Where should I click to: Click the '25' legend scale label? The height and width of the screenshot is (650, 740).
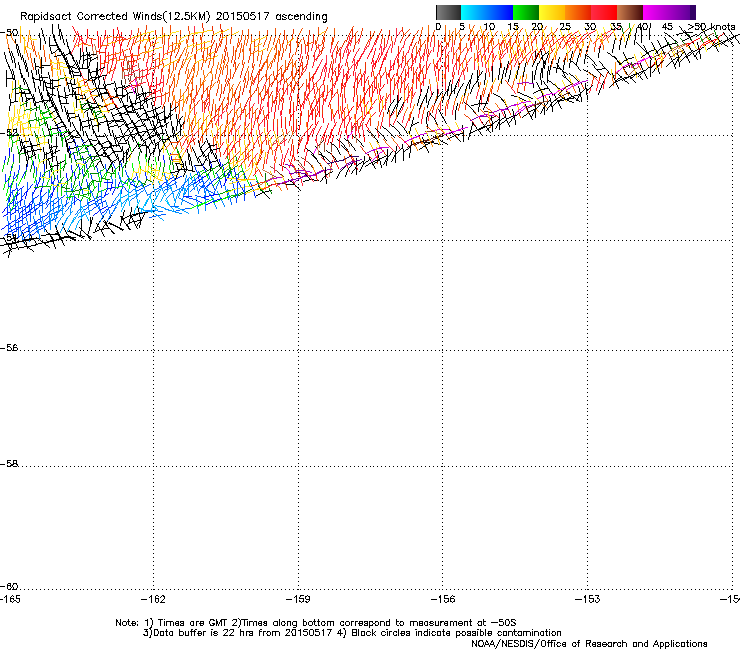point(565,26)
